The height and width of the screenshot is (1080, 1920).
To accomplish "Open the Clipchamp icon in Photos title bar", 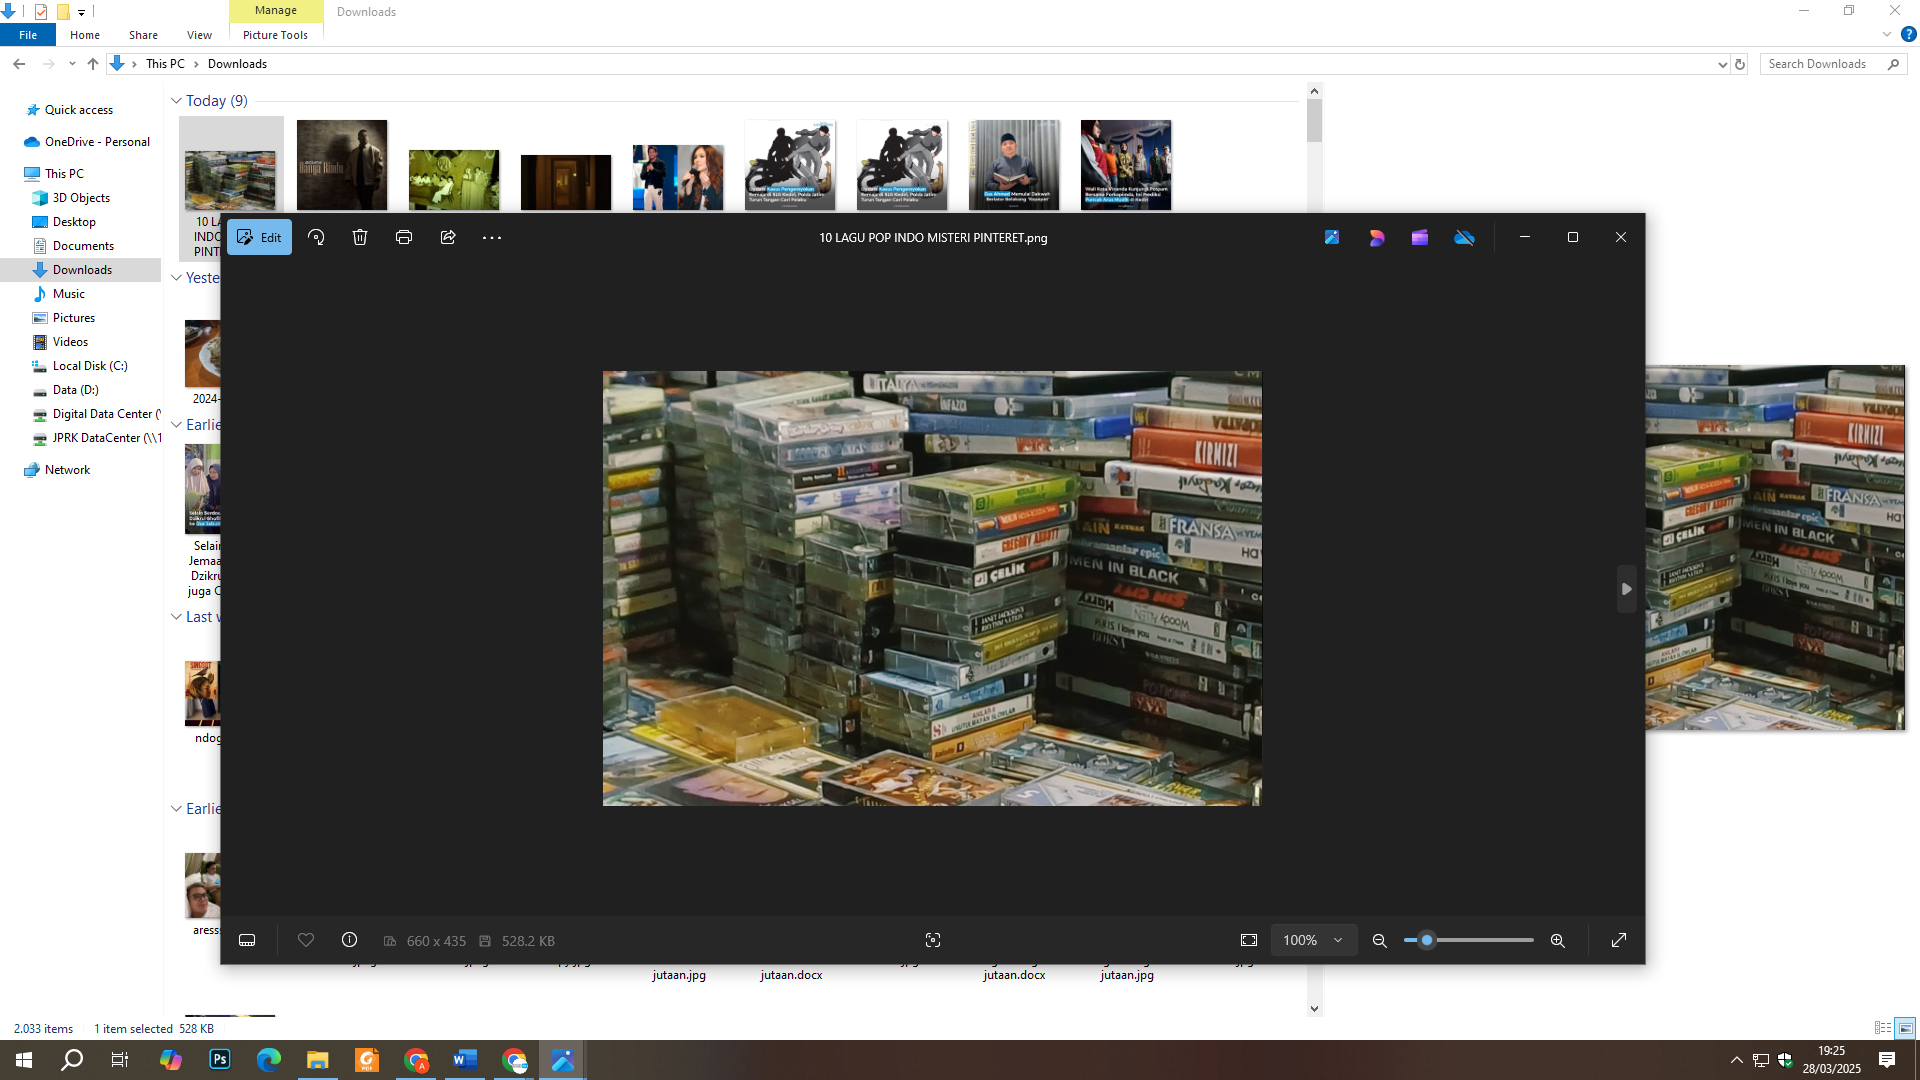I will 1420,237.
